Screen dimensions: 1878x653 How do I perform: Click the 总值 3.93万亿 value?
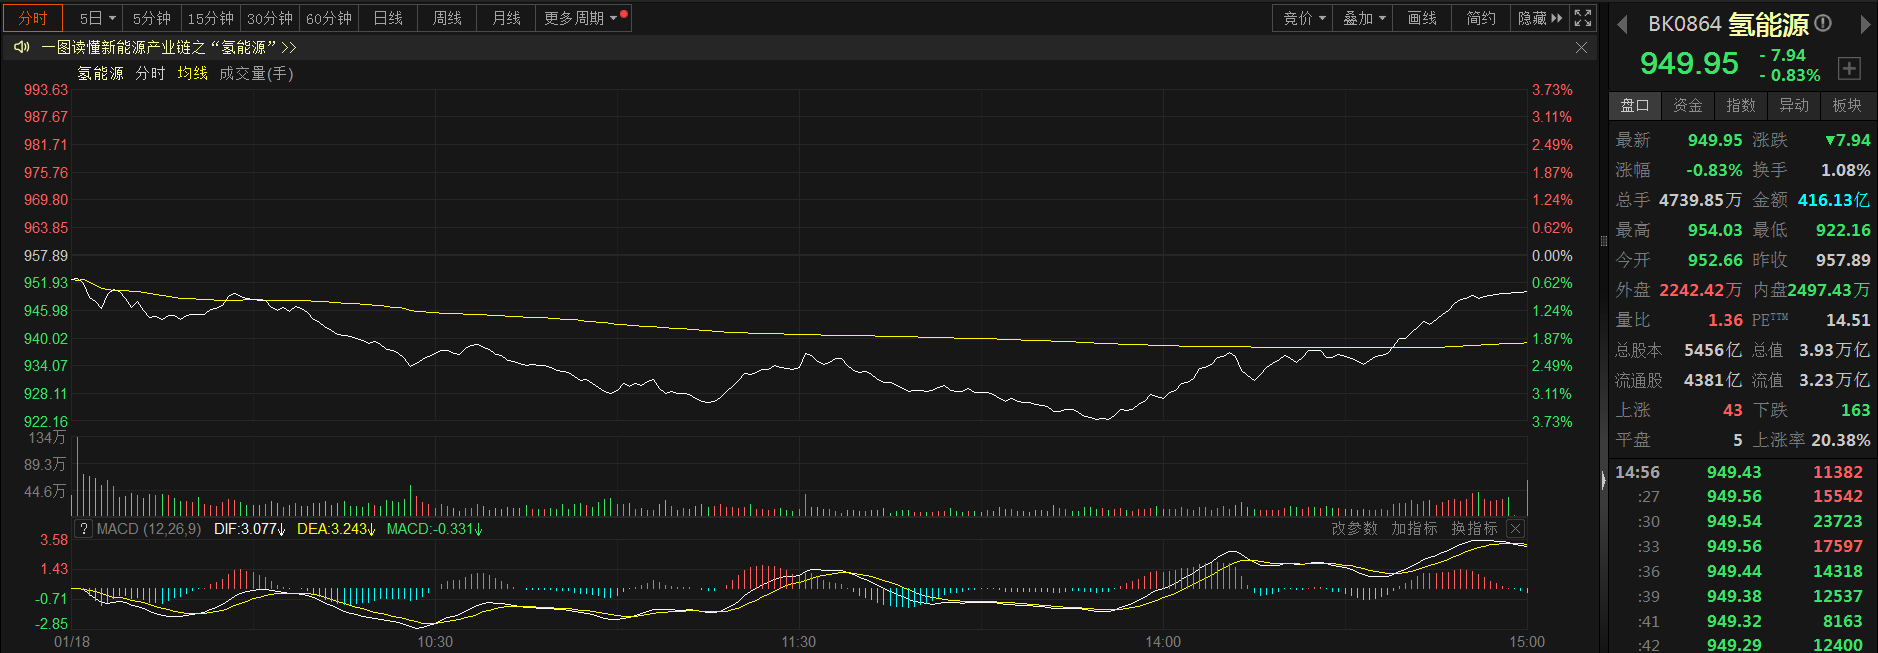(1834, 350)
